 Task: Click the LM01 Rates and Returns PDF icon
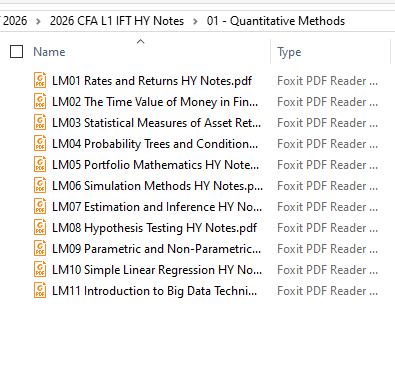click(40, 80)
